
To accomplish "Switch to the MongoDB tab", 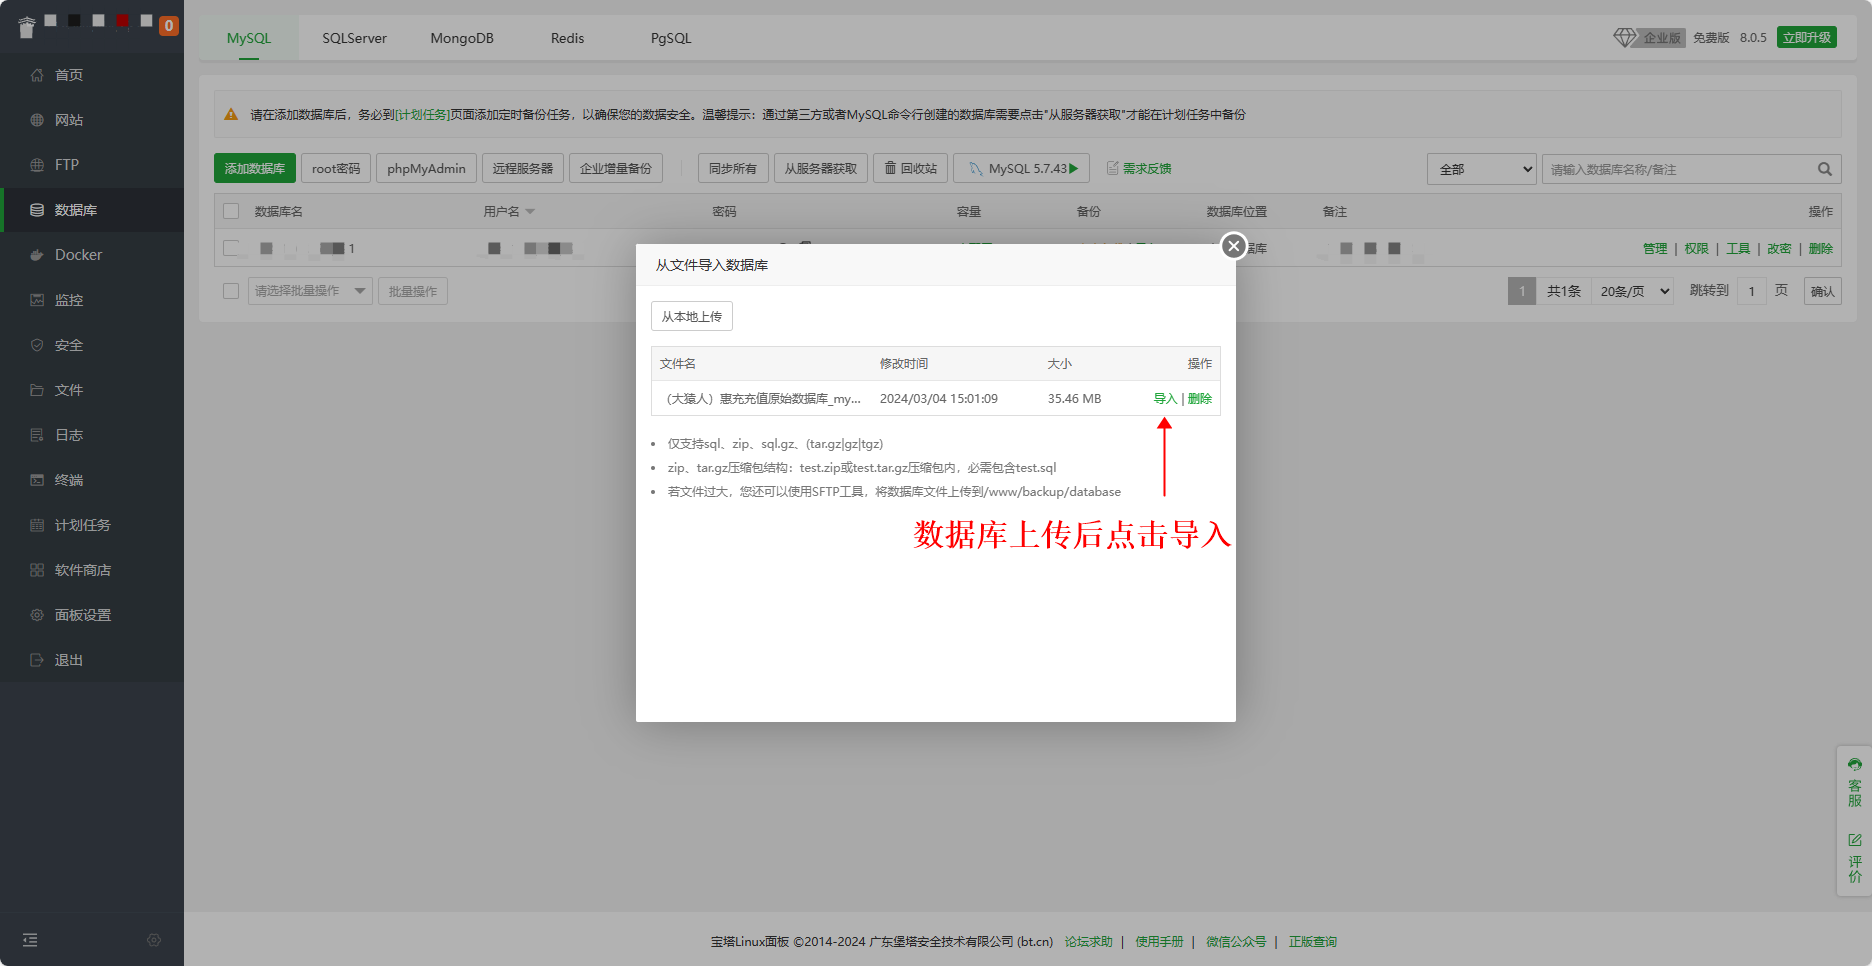I will pos(462,38).
